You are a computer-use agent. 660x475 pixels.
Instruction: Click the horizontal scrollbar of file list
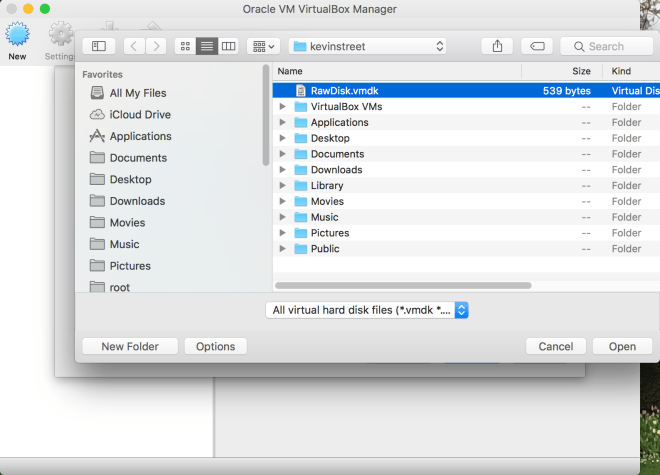403,286
